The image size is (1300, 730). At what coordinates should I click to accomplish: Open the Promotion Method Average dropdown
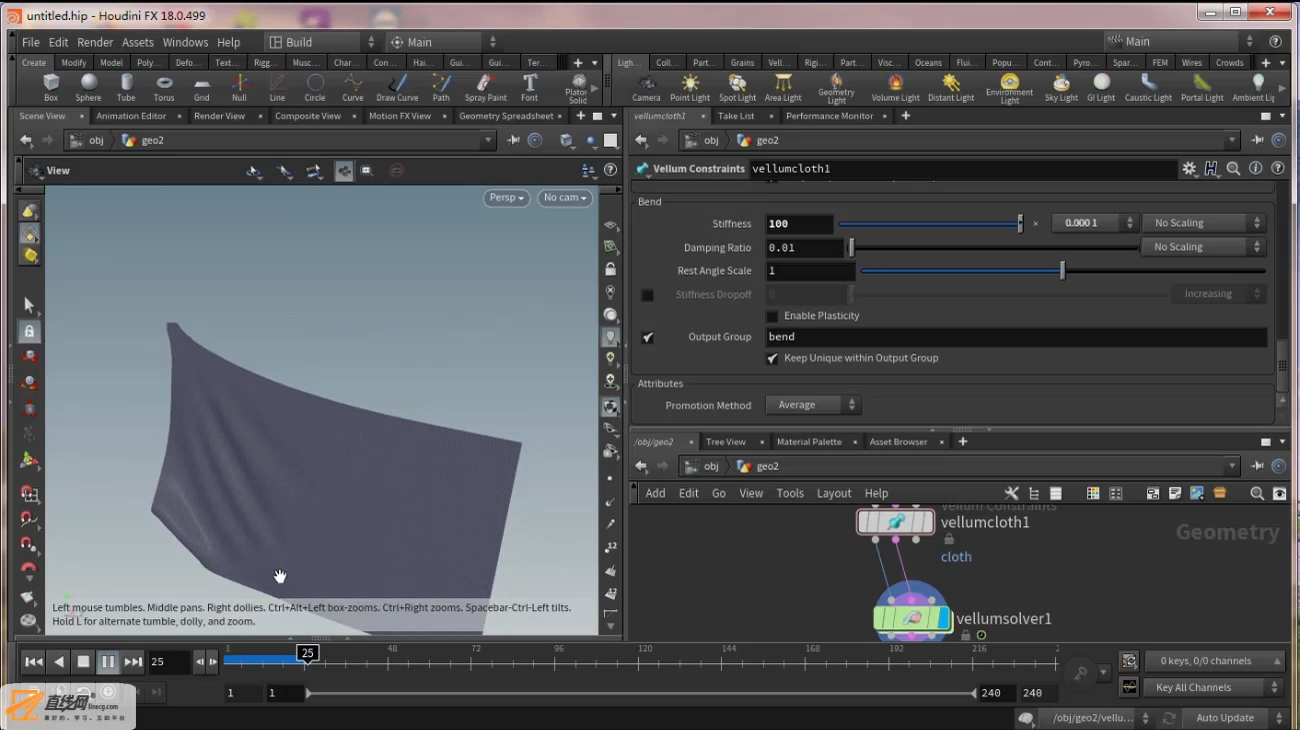tap(813, 405)
